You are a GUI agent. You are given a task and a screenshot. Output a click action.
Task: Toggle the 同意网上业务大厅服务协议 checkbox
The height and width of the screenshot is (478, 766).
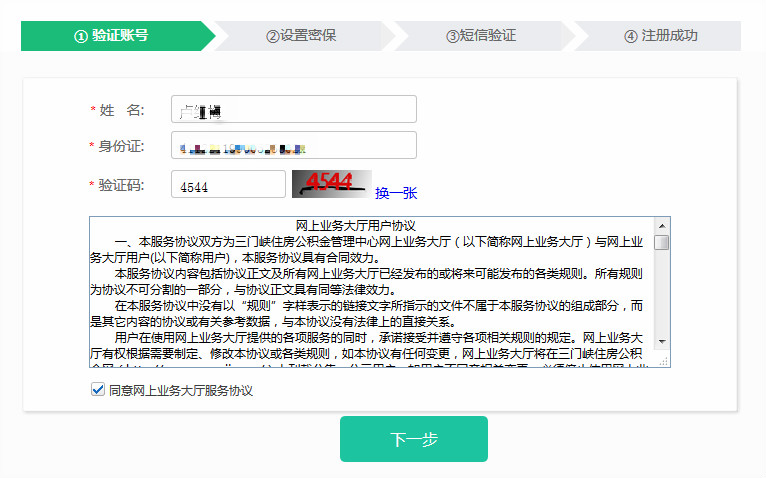[x=98, y=390]
